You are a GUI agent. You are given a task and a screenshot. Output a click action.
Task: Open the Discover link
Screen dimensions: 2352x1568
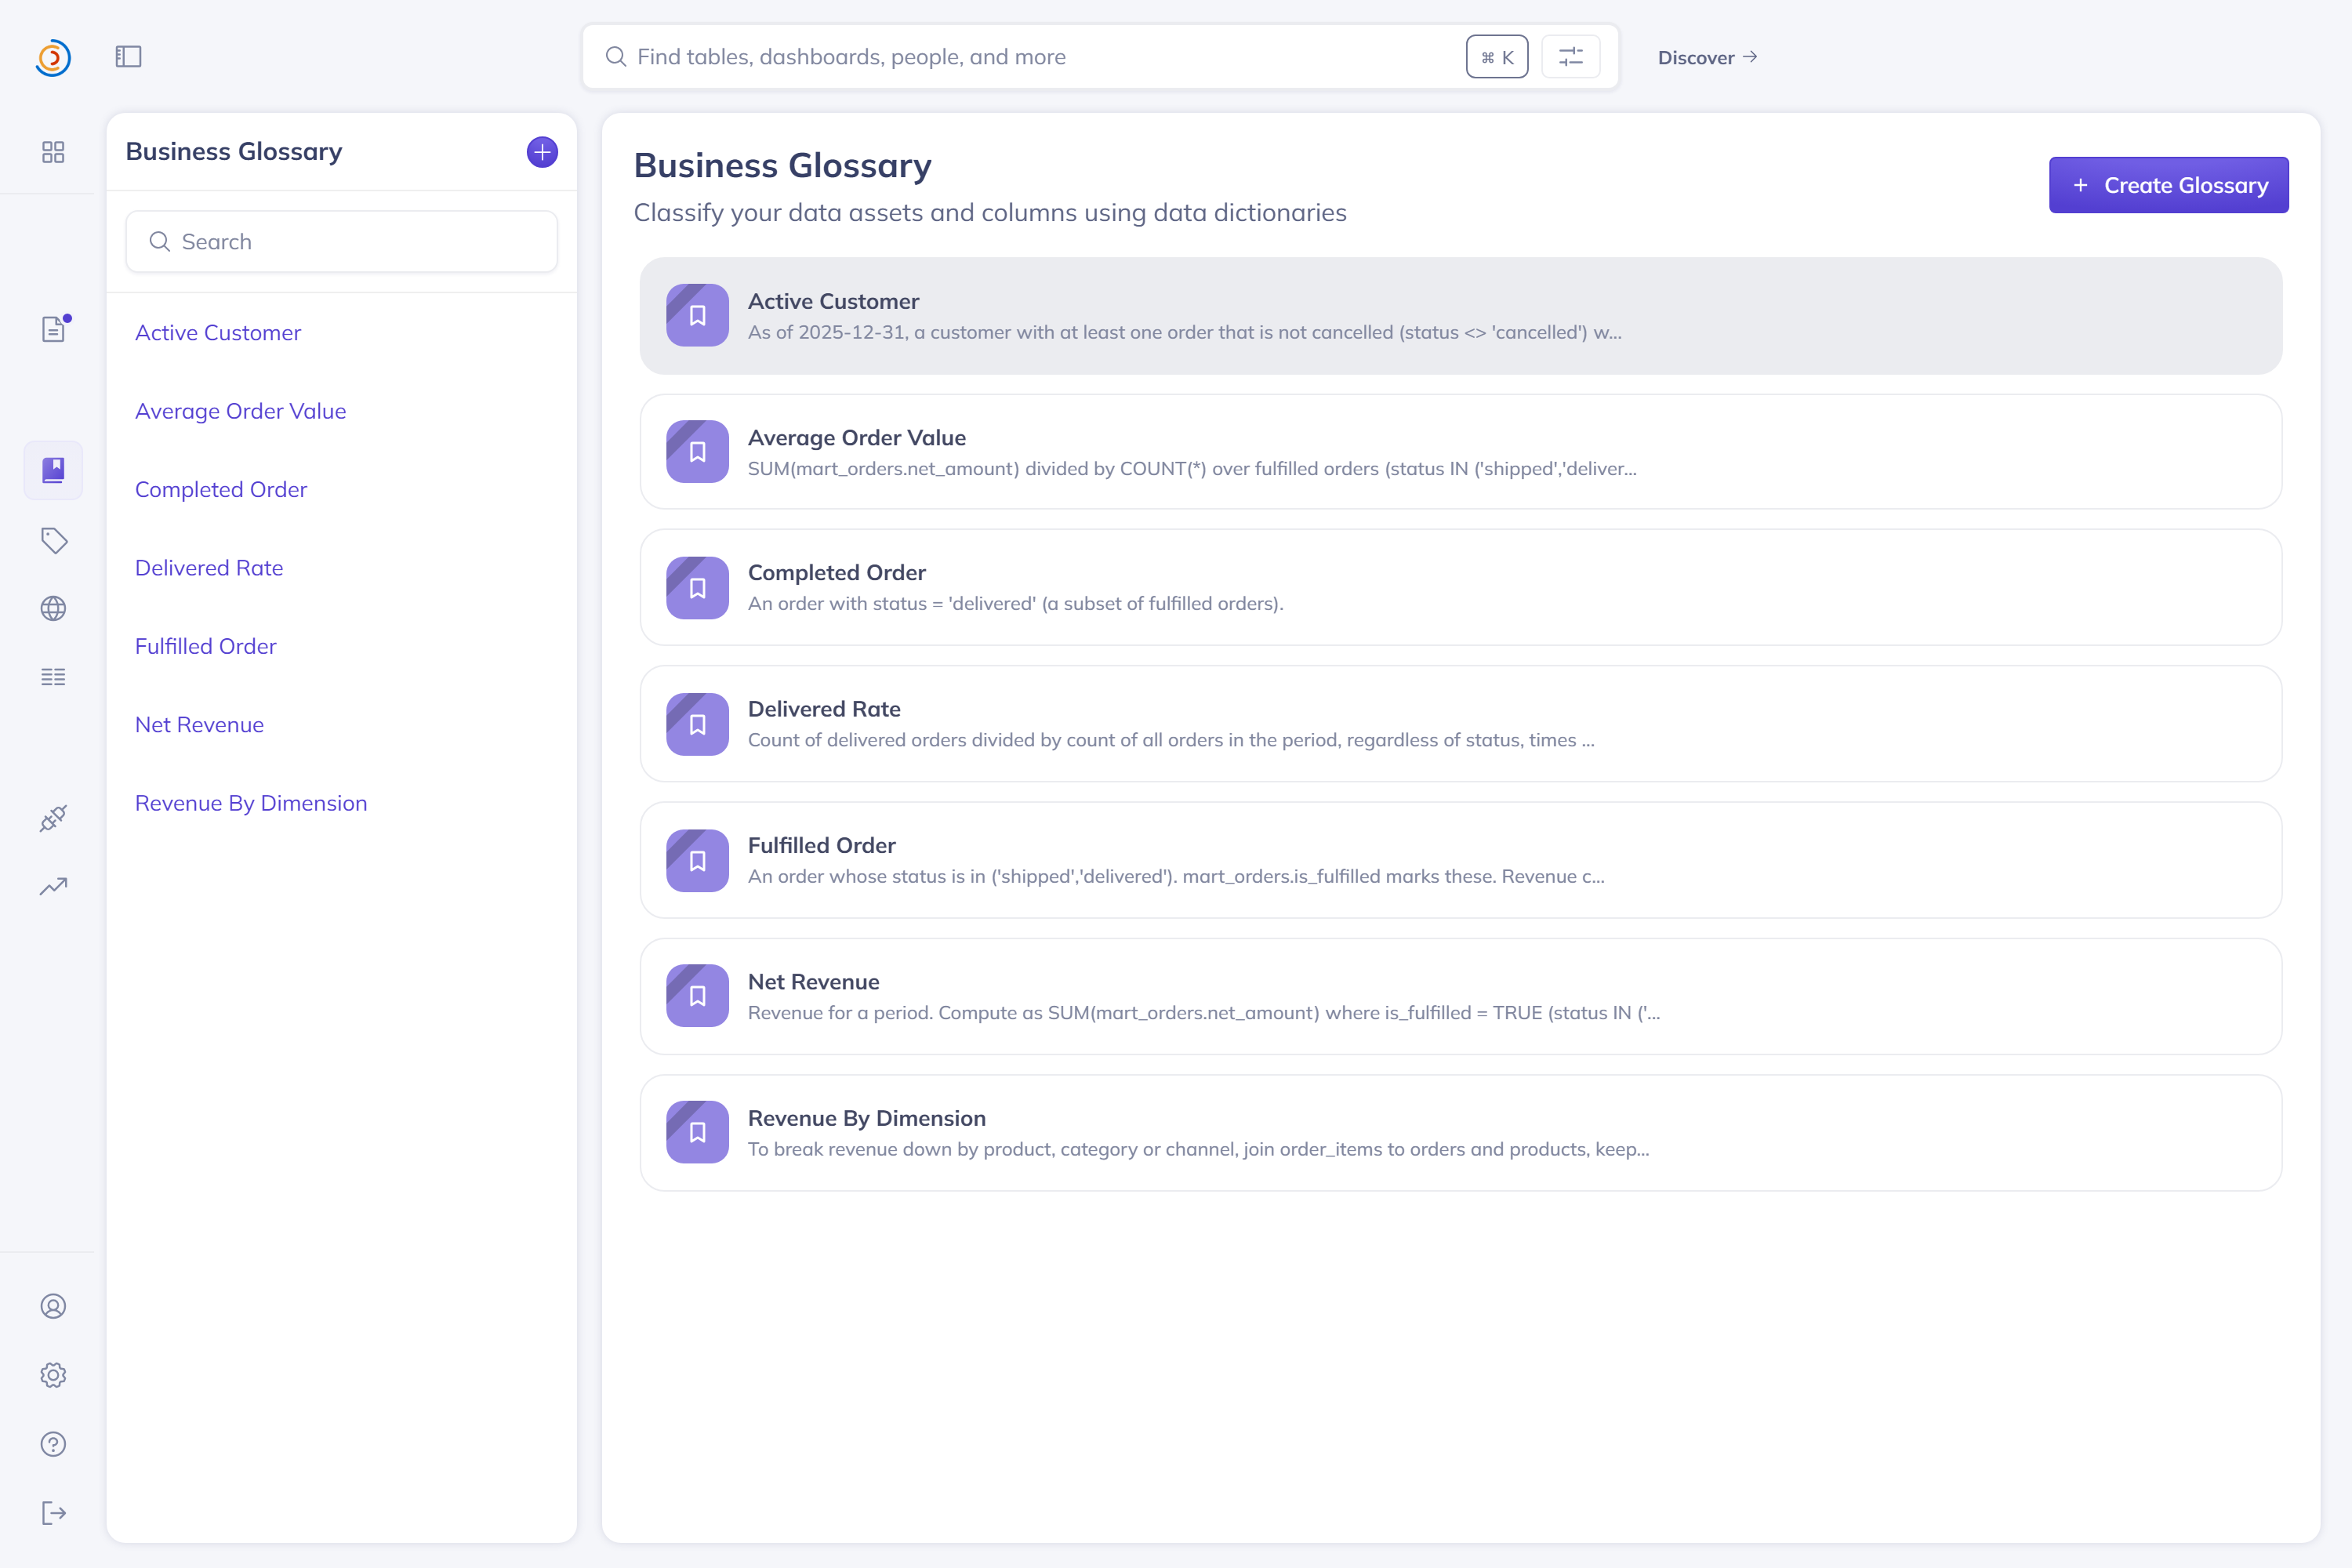tap(1707, 58)
